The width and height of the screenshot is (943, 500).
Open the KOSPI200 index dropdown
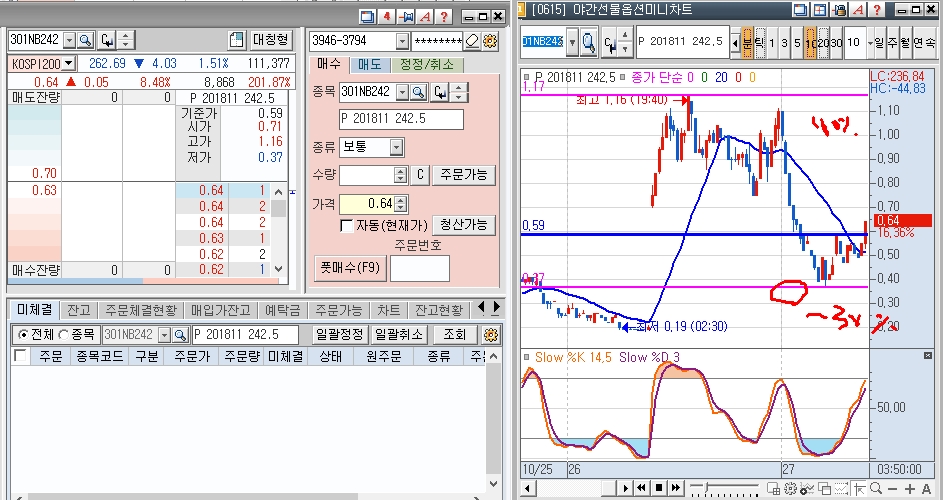click(x=69, y=64)
